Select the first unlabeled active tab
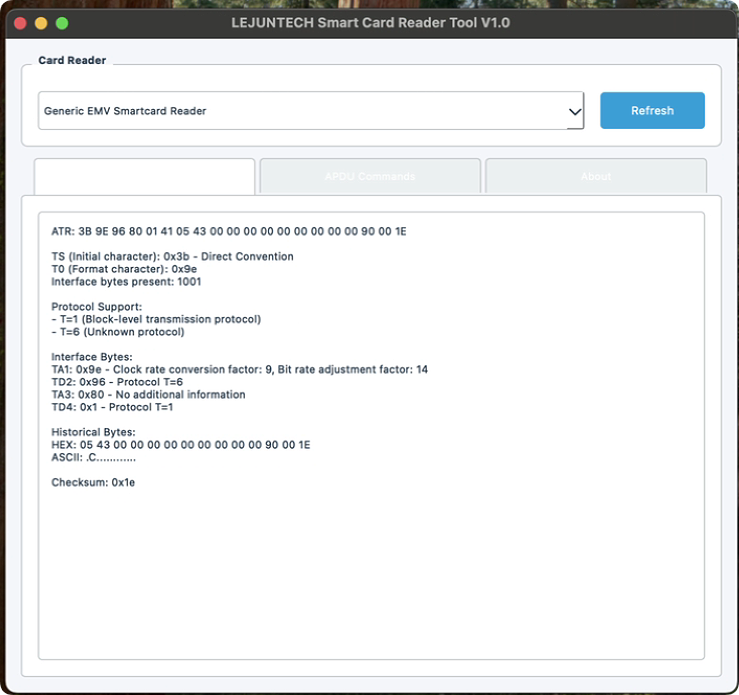This screenshot has height=695, width=739. click(x=145, y=176)
